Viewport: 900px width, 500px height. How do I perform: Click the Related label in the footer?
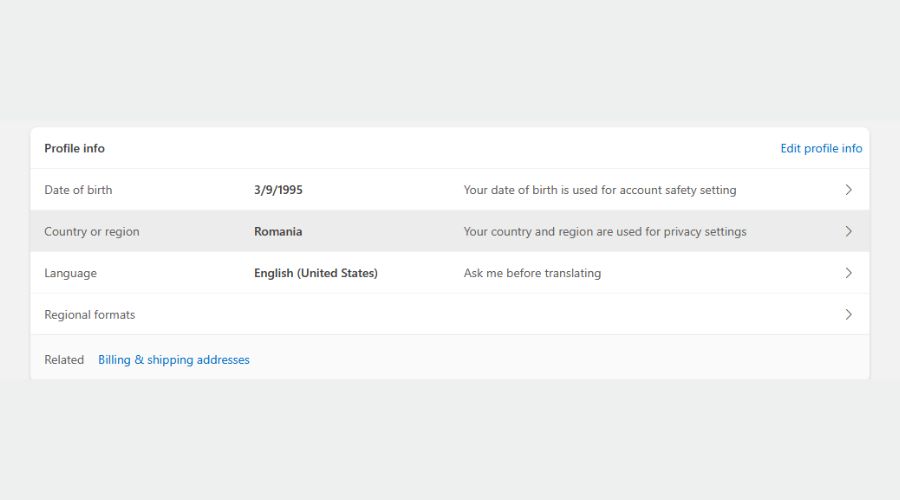[x=64, y=360]
